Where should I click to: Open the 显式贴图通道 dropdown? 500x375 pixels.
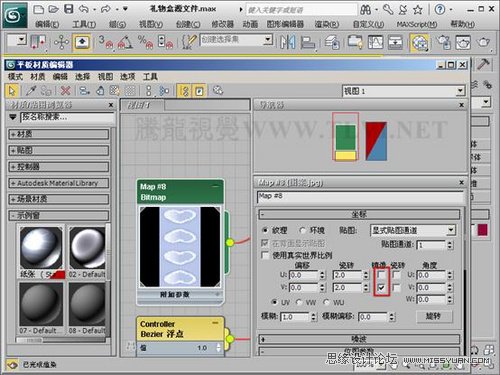[x=413, y=230]
